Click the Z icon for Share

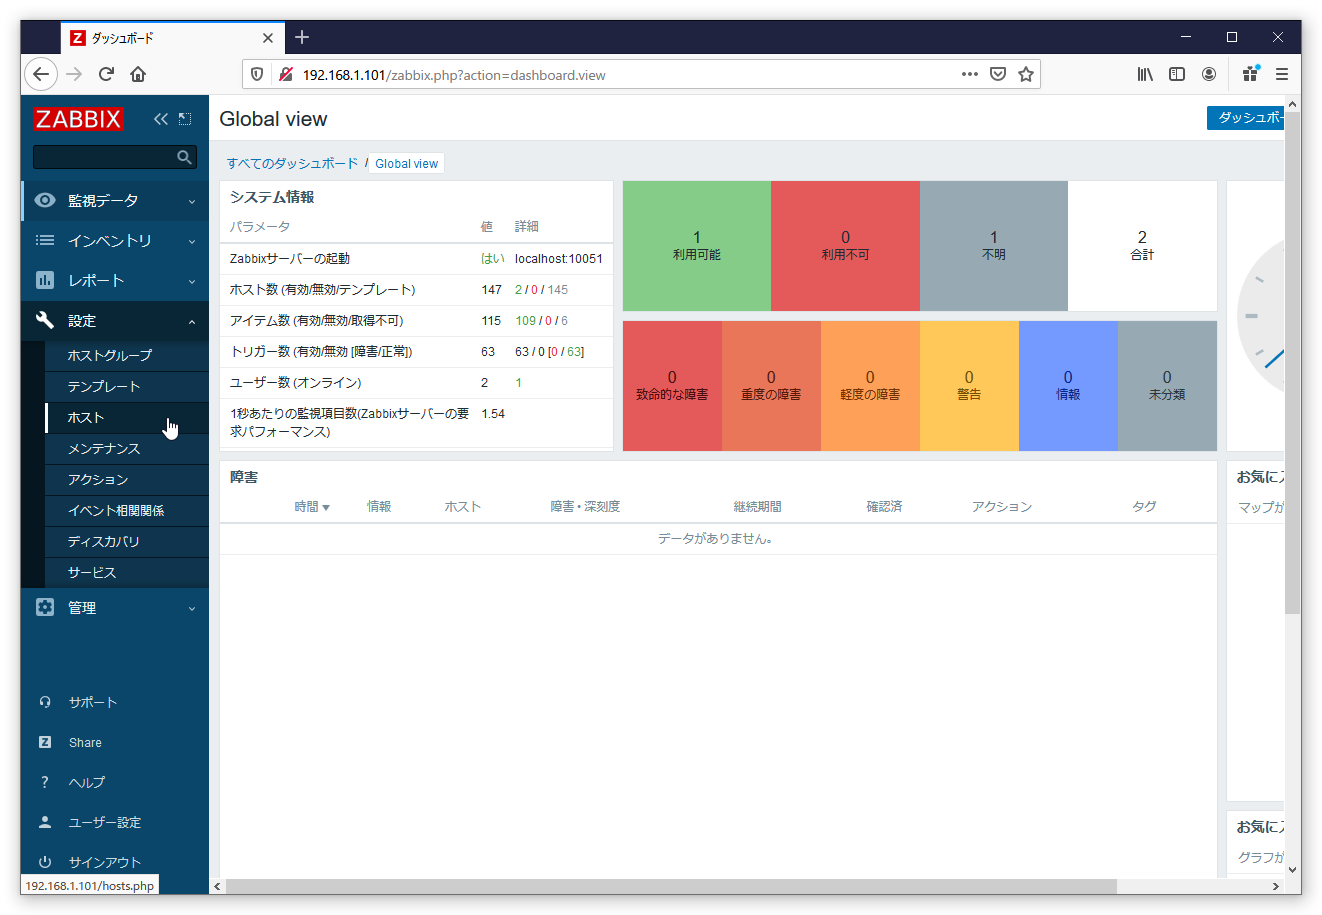(x=45, y=742)
